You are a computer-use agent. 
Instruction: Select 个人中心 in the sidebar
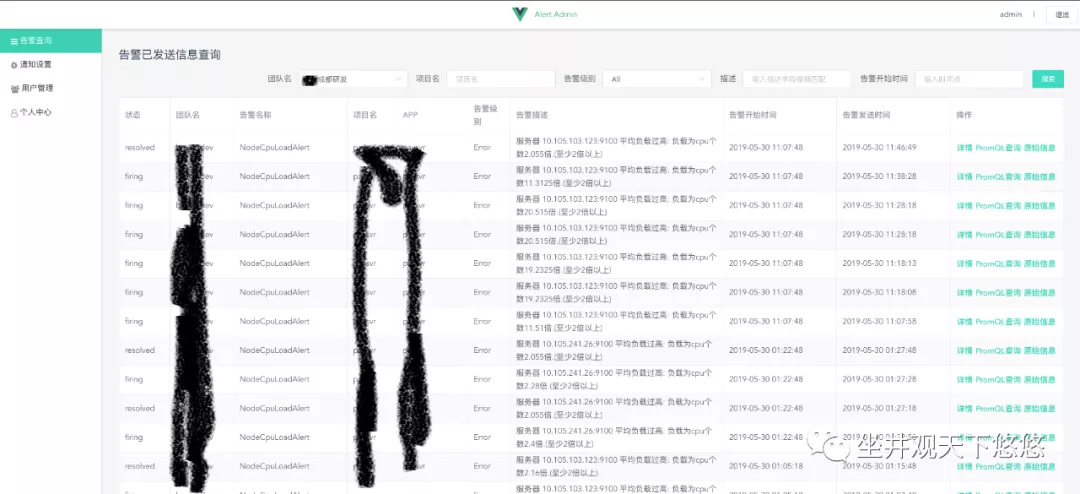pos(36,113)
